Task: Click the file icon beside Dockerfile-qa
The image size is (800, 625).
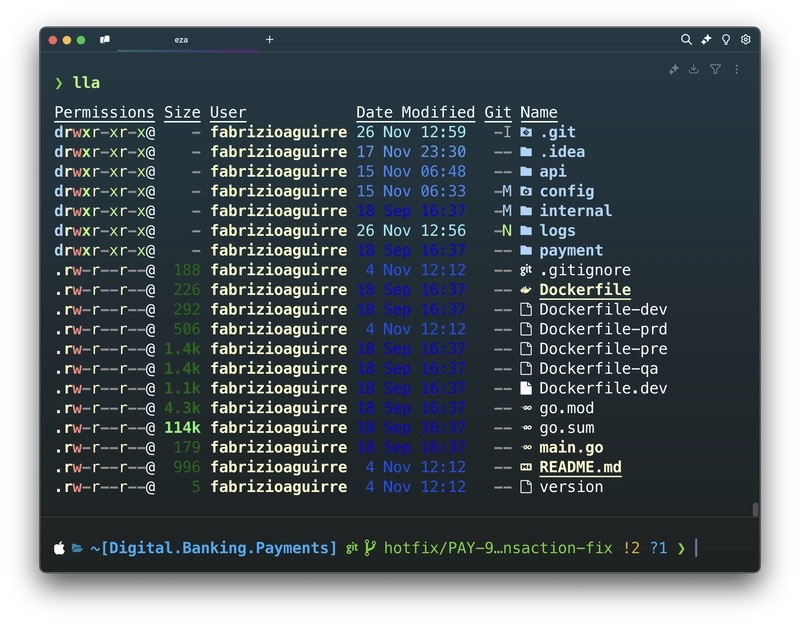Action: tap(526, 368)
